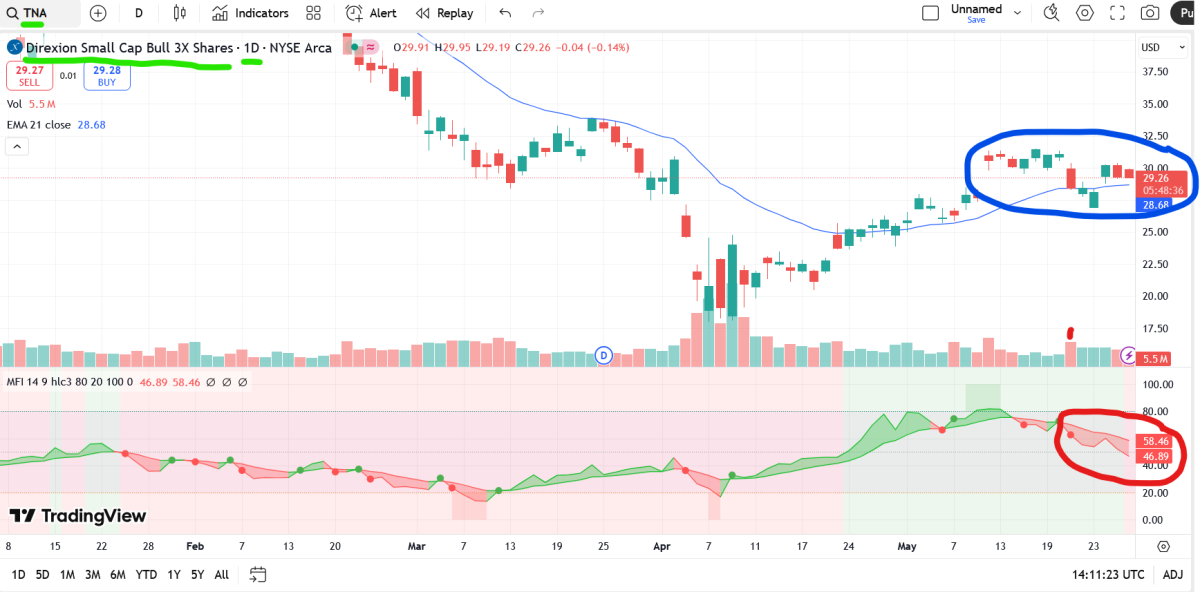Click the Unnamed layout Save button
Image resolution: width=1200 pixels, height=592 pixels.
[976, 19]
